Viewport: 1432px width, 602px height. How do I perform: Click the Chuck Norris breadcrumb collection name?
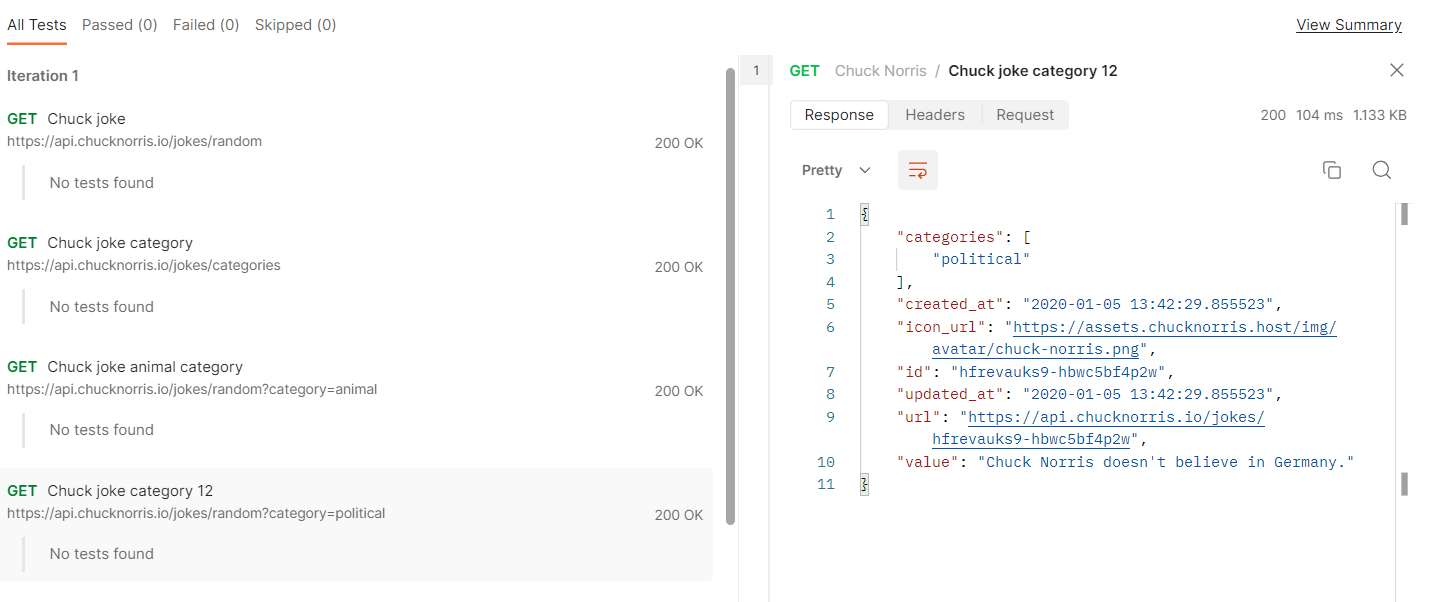coord(881,71)
